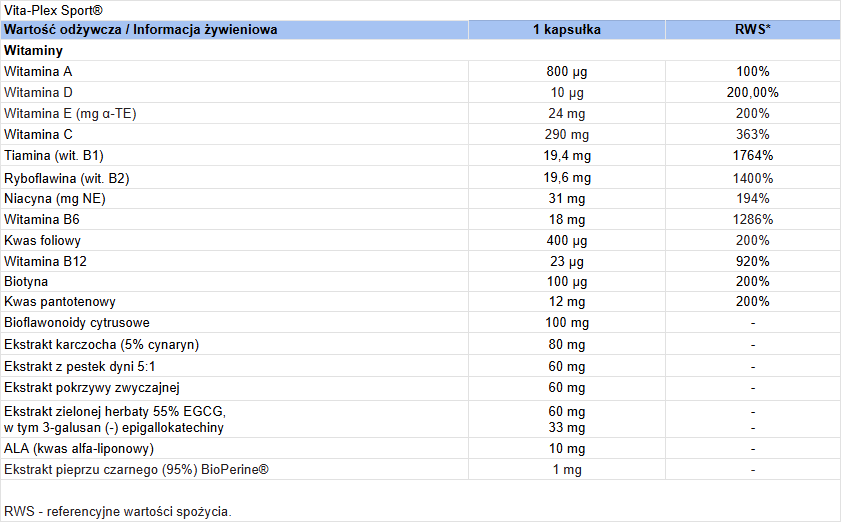Click the 'RWS - referencyjne wartości spożycia.' footnote
Screen dimensions: 841x522
tap(117, 511)
